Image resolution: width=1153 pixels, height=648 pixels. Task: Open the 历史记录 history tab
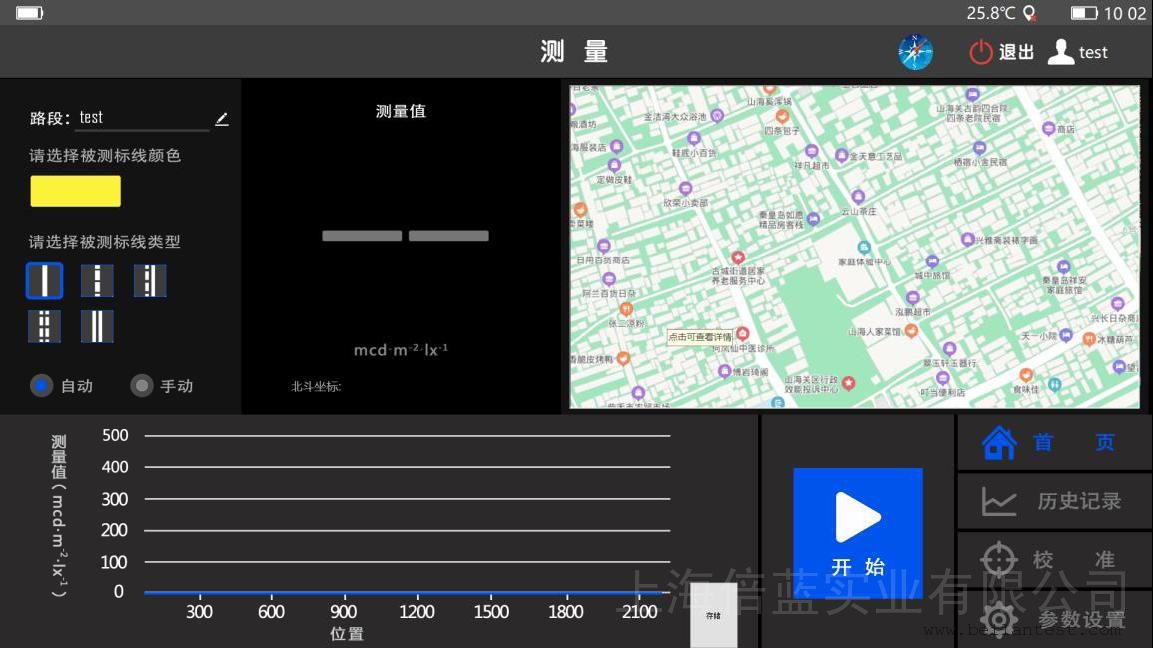coord(1054,501)
